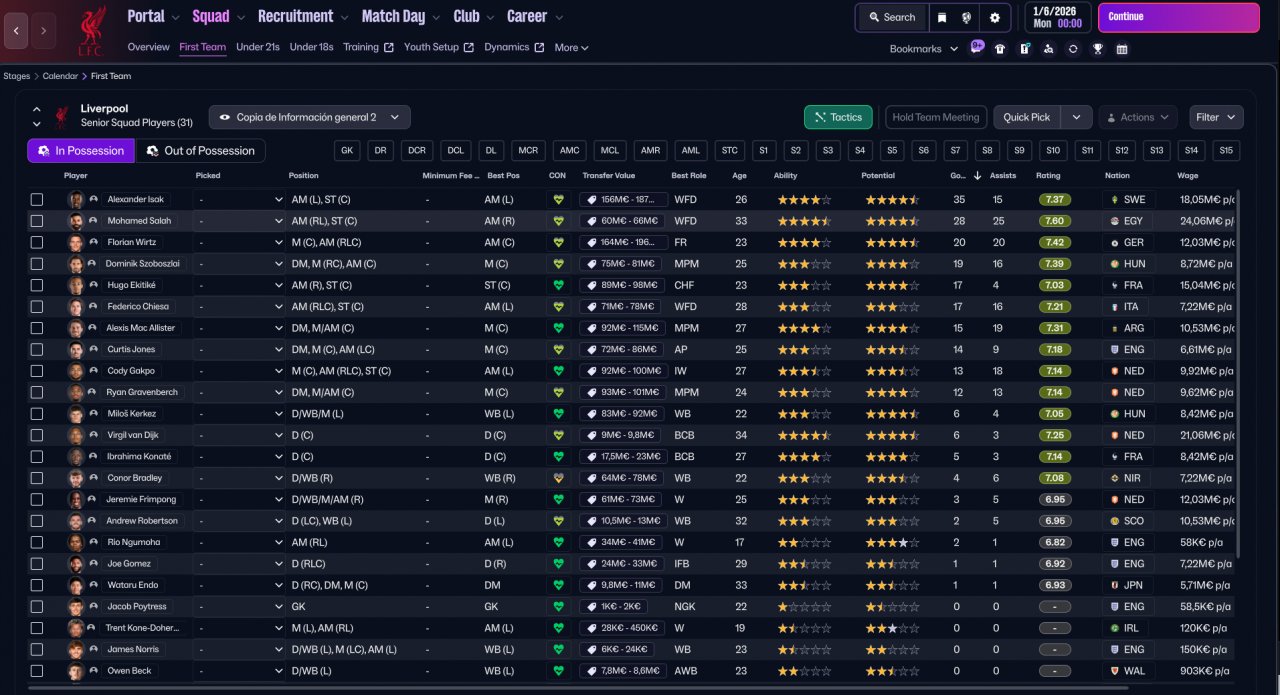Expand the Copia de Información general 2 dropdown
This screenshot has width=1280, height=695.
(x=309, y=117)
